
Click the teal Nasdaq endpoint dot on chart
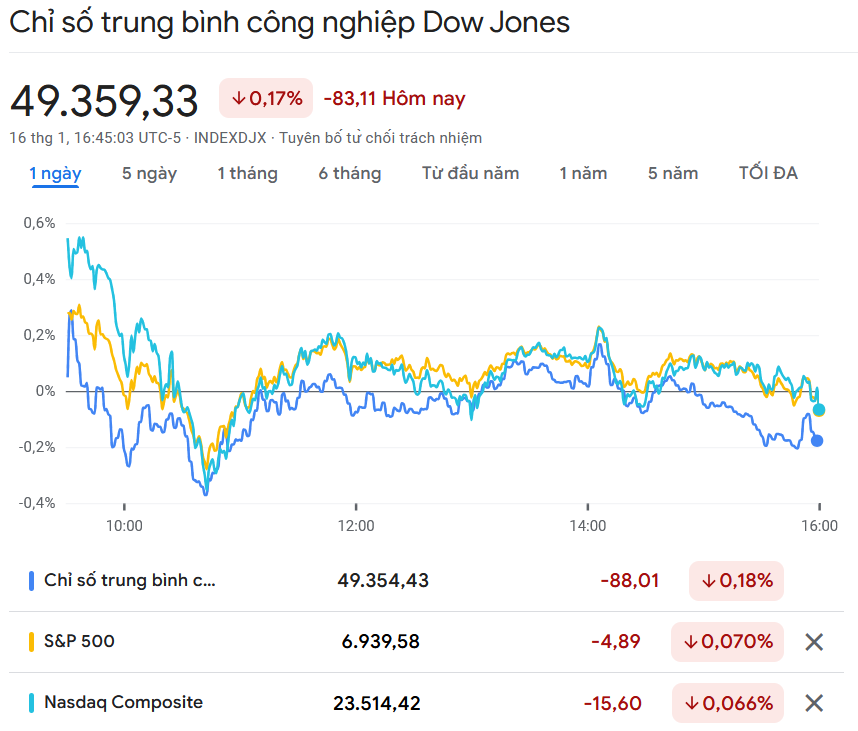coord(819,410)
